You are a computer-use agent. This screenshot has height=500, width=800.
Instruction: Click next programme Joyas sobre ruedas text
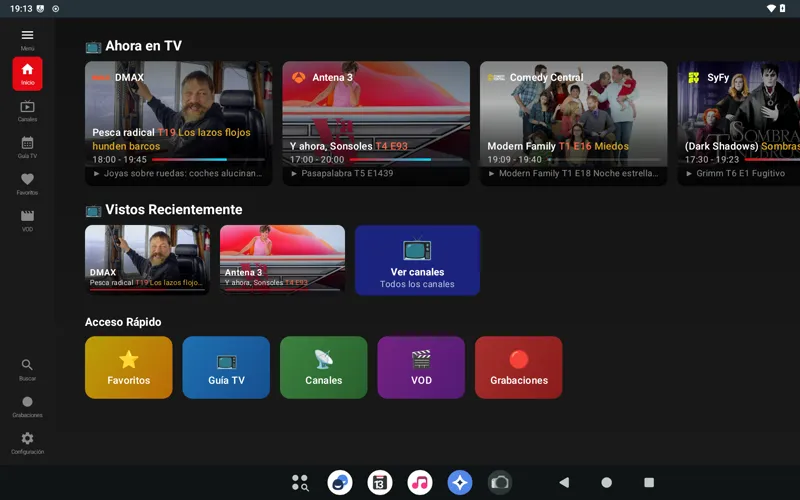coord(183,173)
